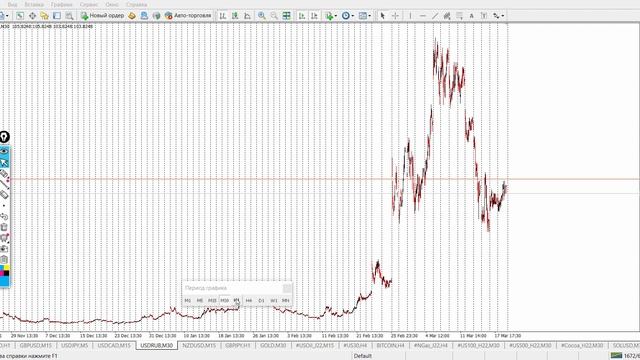Toggle chart shift from right edge
The height and width of the screenshot is (360, 640).
click(x=314, y=16)
